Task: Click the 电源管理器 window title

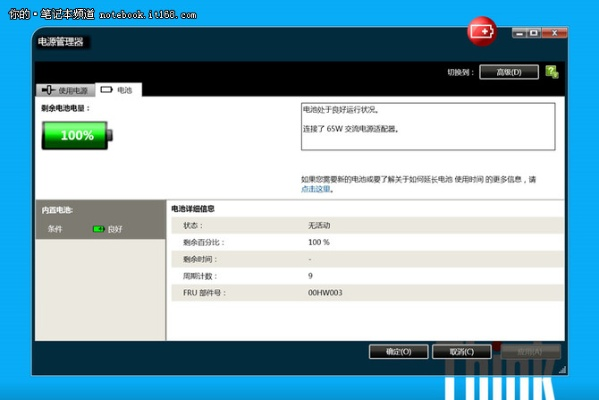Action: (x=61, y=42)
